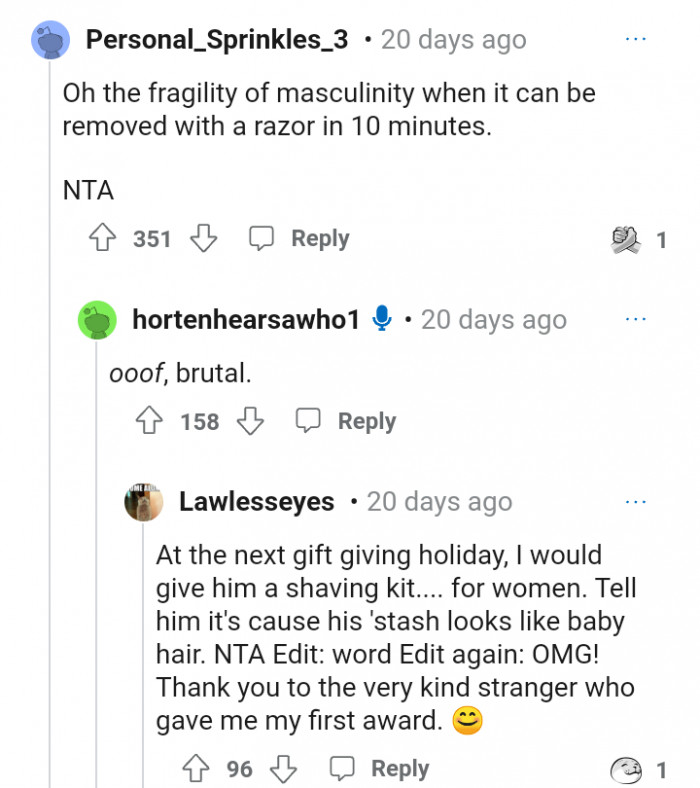Visit Lawlesseyes' profile via username

pos(256,502)
